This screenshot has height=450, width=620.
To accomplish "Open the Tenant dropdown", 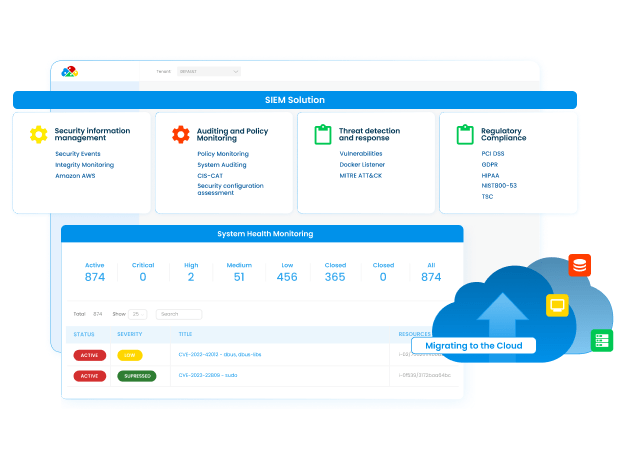I will point(210,71).
